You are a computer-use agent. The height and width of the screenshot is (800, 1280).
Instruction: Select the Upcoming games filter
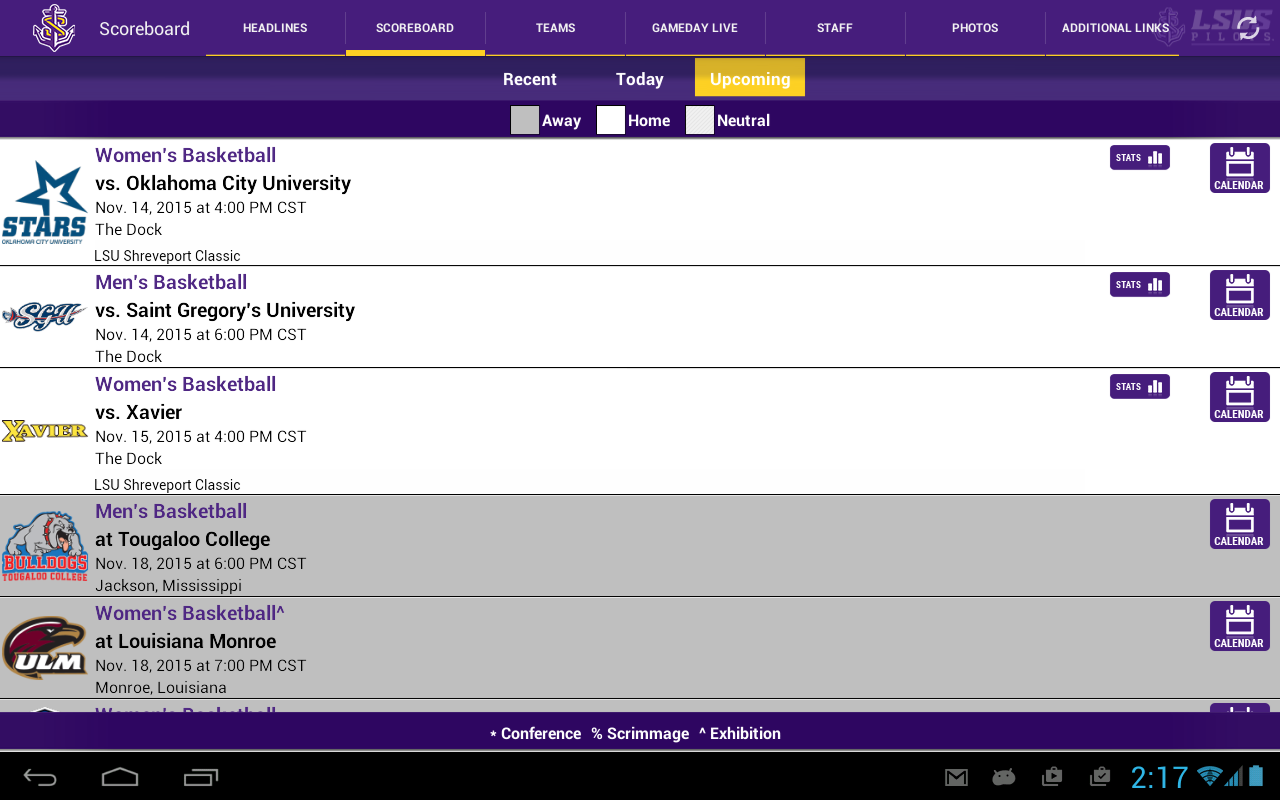point(750,78)
